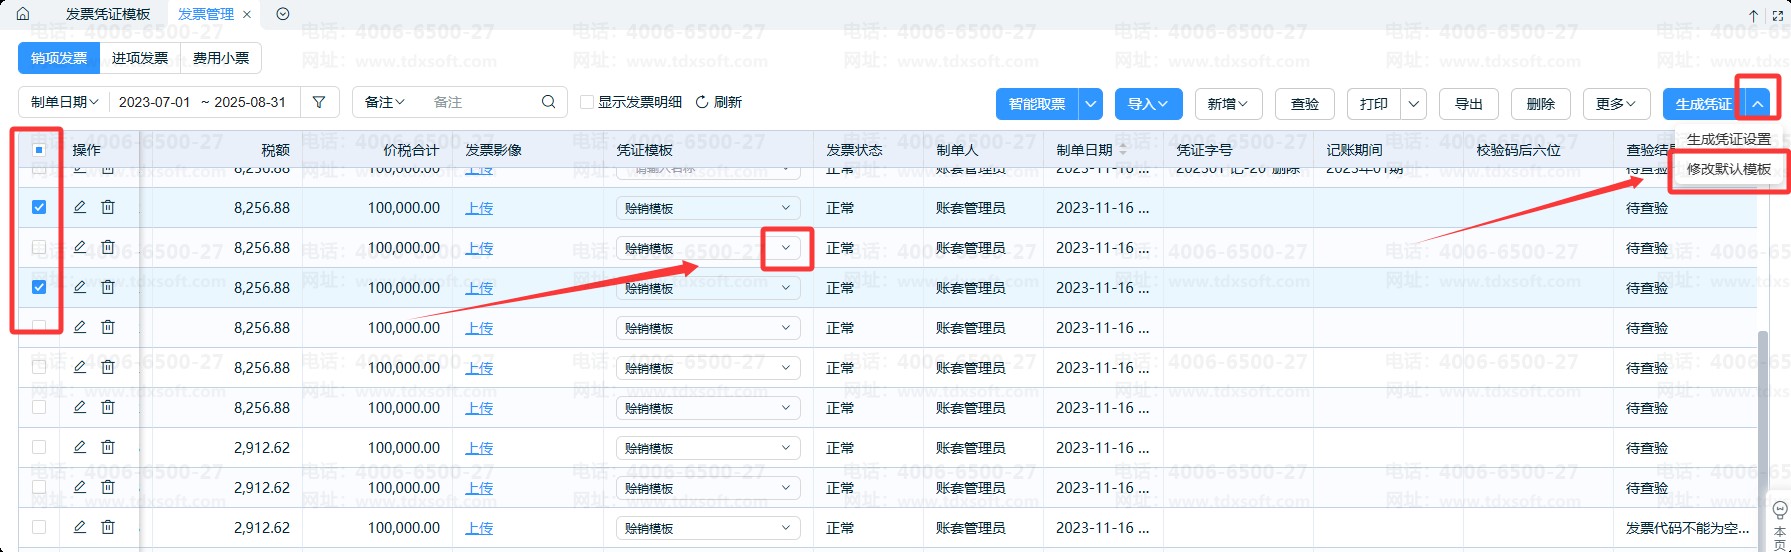Screen dimensions: 1791x552
Task: Toggle the select-all checkbox in table header
Action: point(39,150)
